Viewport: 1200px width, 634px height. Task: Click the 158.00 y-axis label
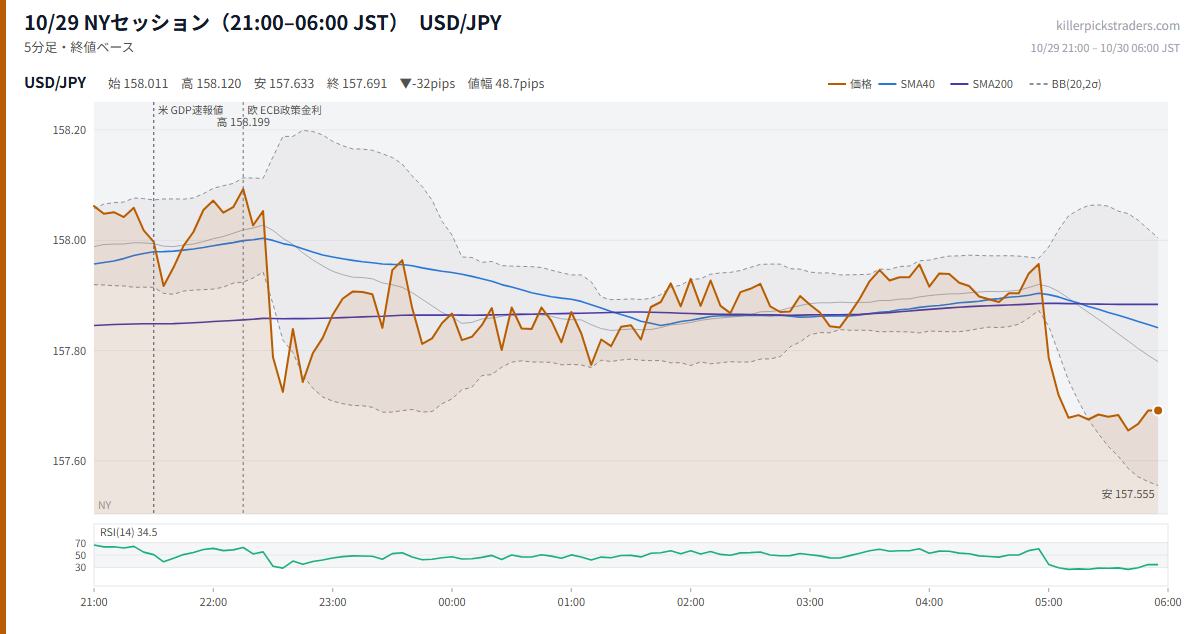(x=70, y=240)
